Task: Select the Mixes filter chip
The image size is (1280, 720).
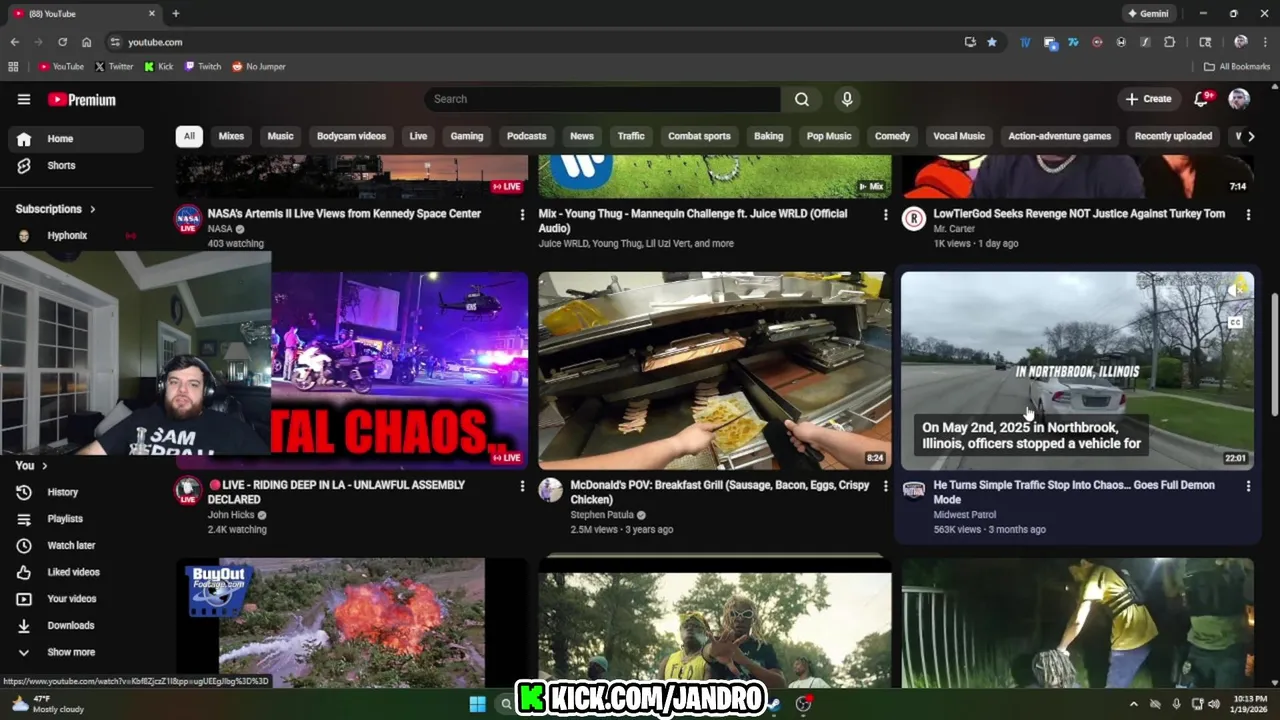Action: click(x=231, y=136)
